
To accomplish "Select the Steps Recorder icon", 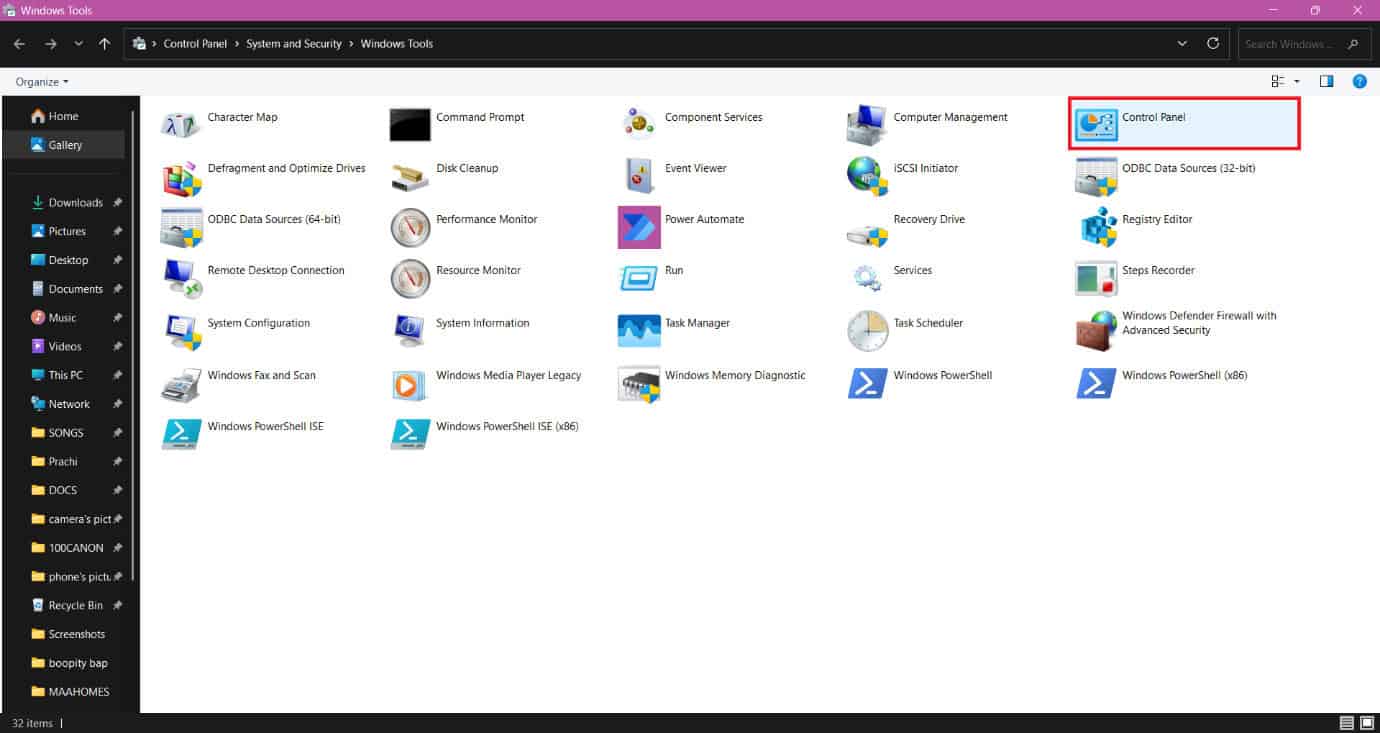I will tap(1096, 278).
